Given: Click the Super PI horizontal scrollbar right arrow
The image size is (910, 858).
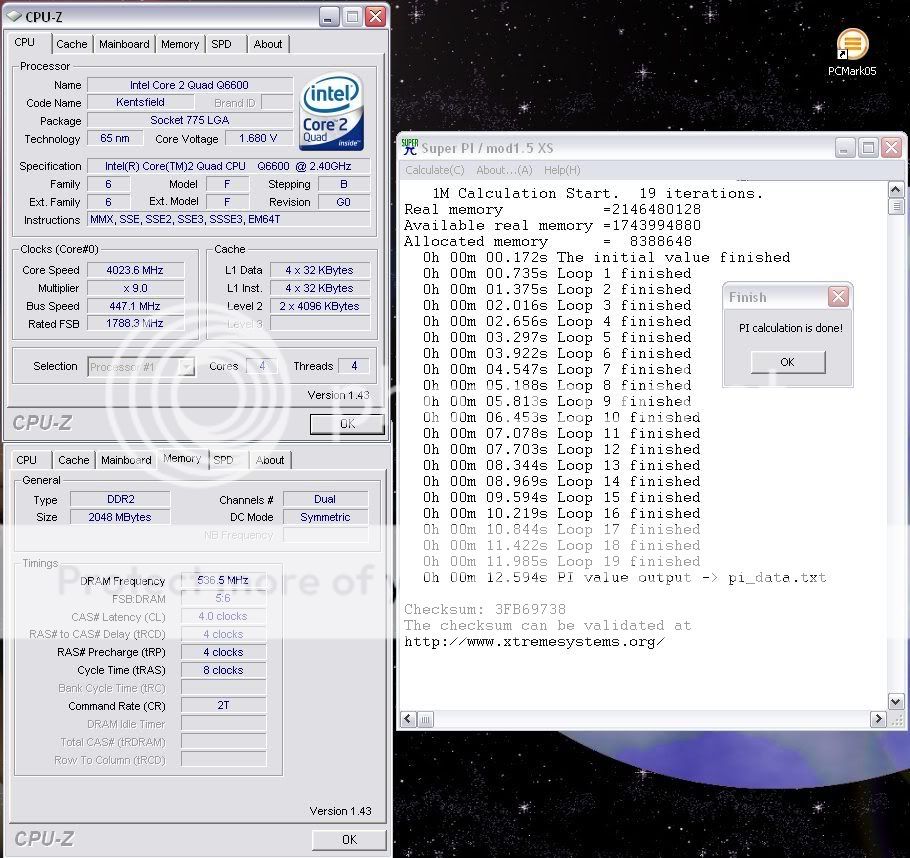Looking at the screenshot, I should (878, 718).
